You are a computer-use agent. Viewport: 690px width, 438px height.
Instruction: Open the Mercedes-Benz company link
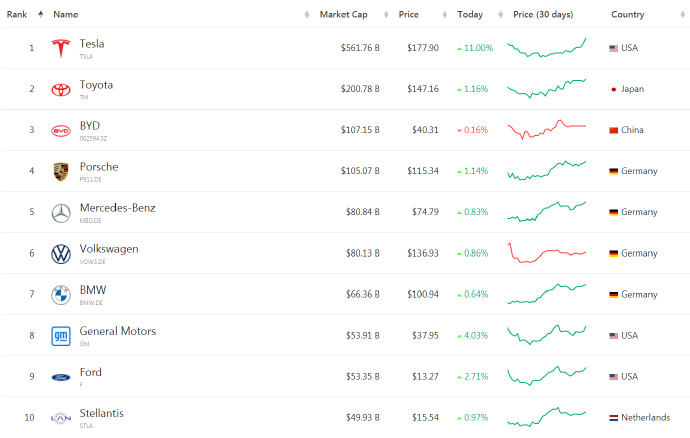(117, 208)
